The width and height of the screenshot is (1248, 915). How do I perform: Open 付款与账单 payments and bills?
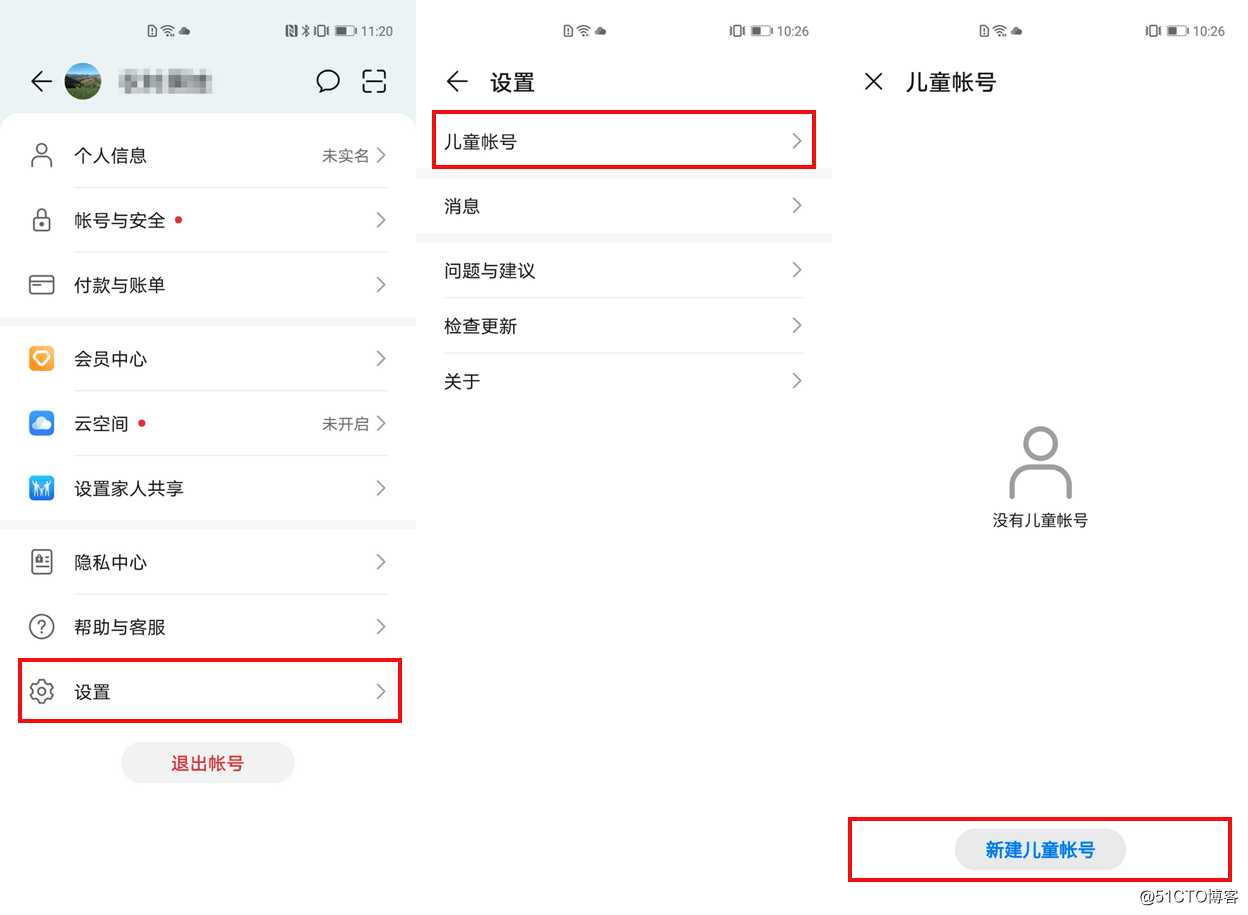208,285
